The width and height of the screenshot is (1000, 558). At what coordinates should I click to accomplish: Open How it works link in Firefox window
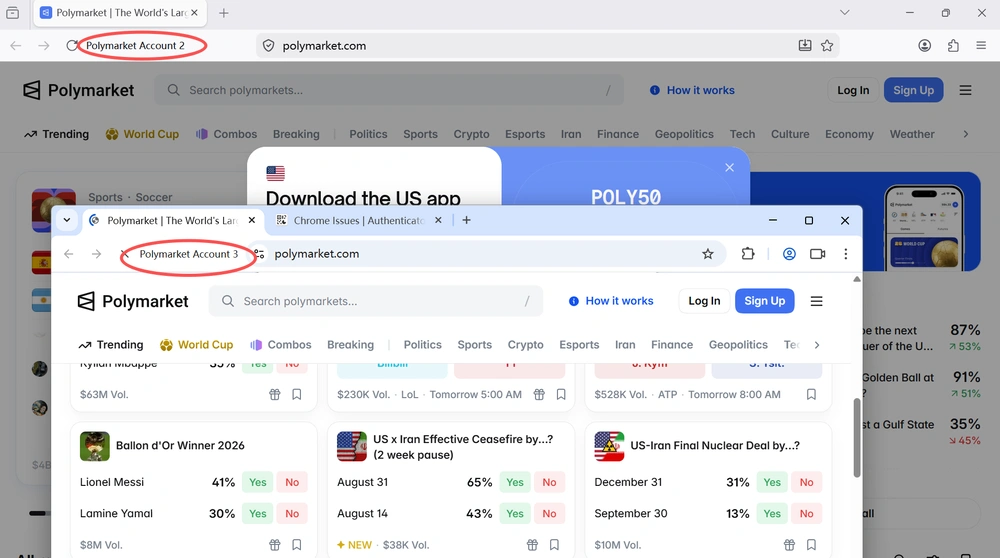(x=692, y=91)
